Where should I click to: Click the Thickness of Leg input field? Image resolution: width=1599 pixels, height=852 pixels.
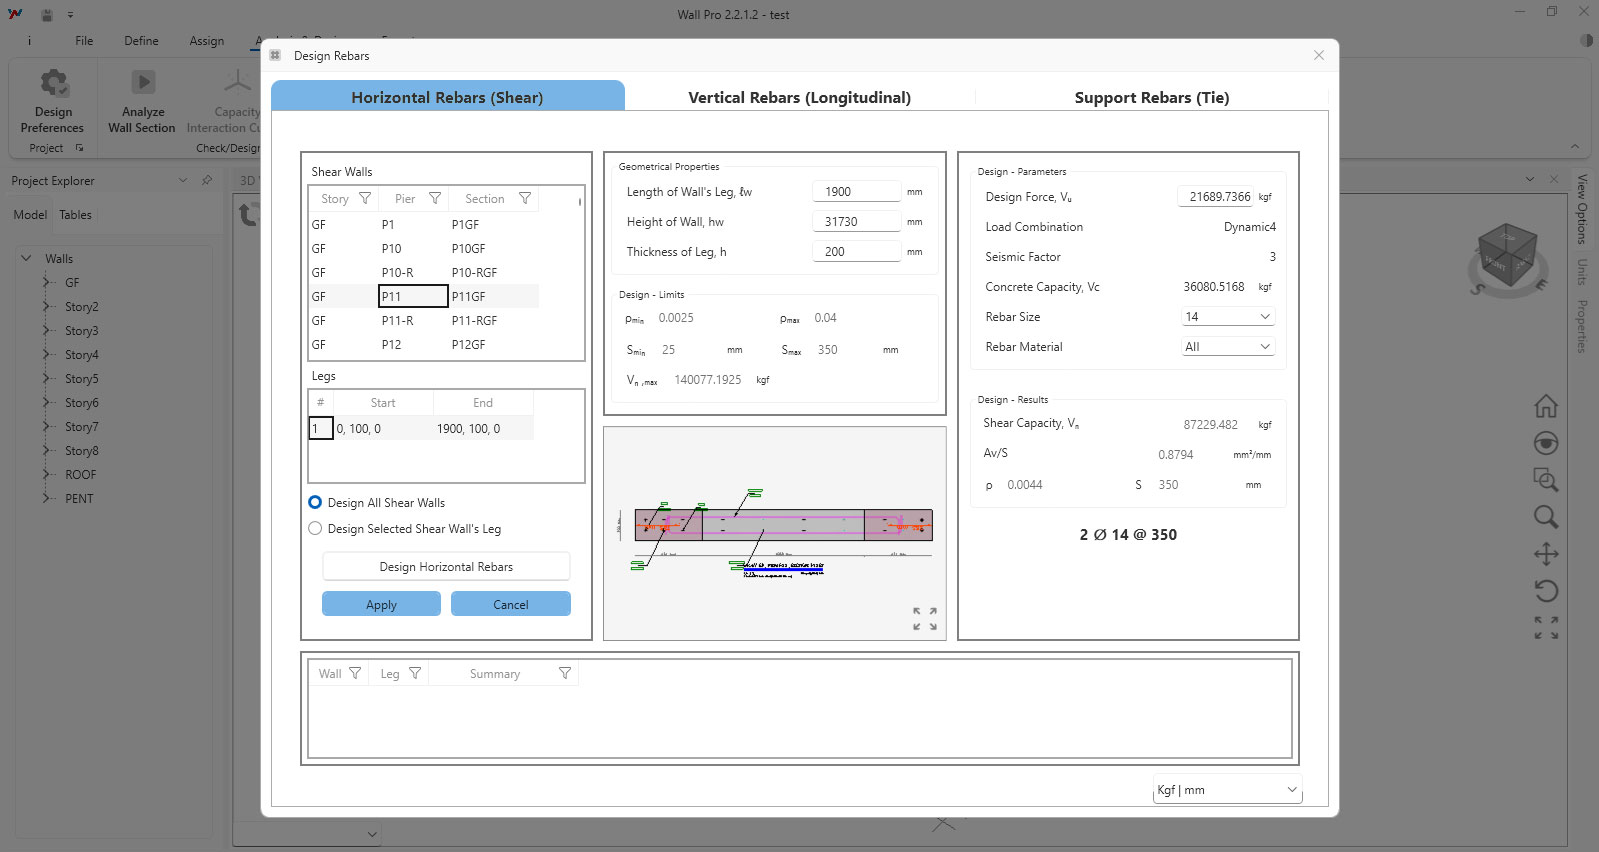(857, 252)
